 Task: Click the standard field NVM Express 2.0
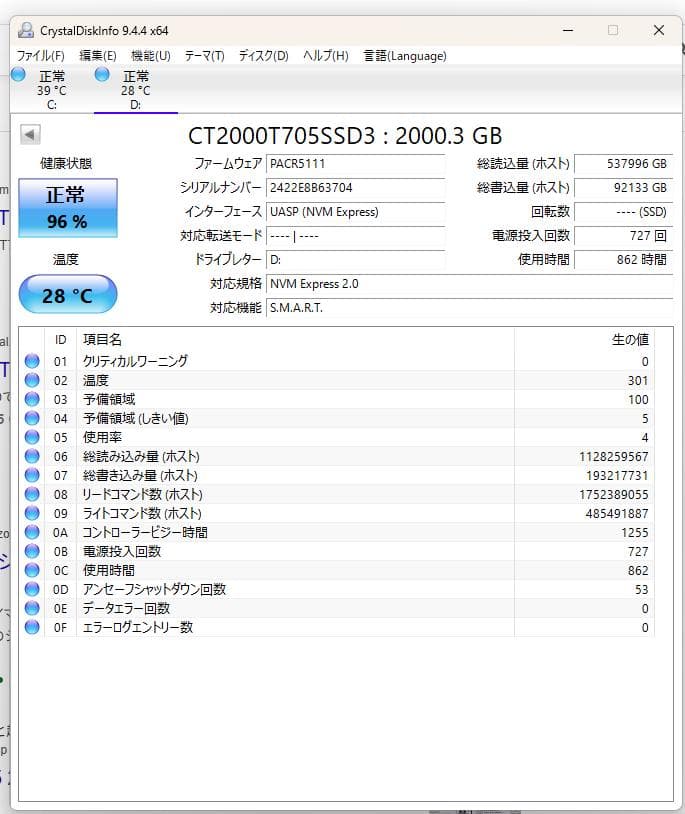point(470,284)
